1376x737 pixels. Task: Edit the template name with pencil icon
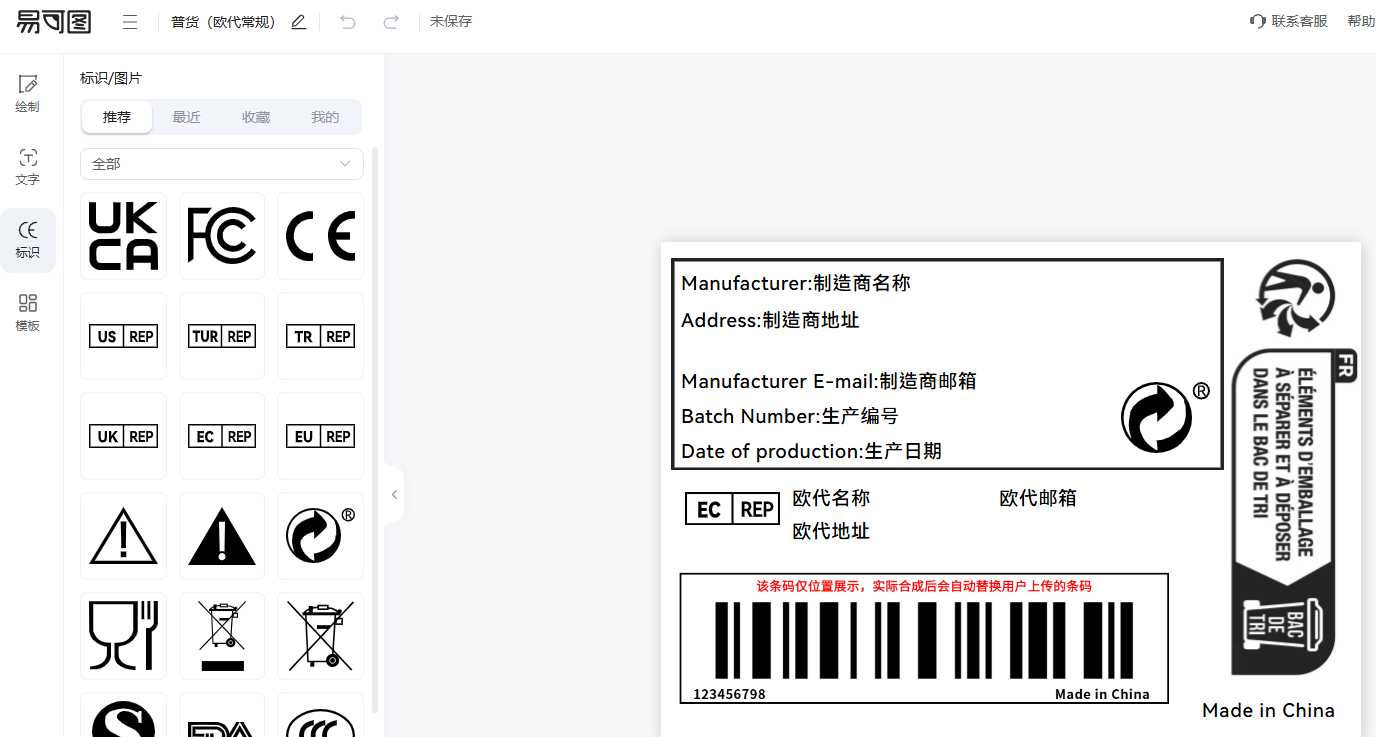(x=298, y=22)
